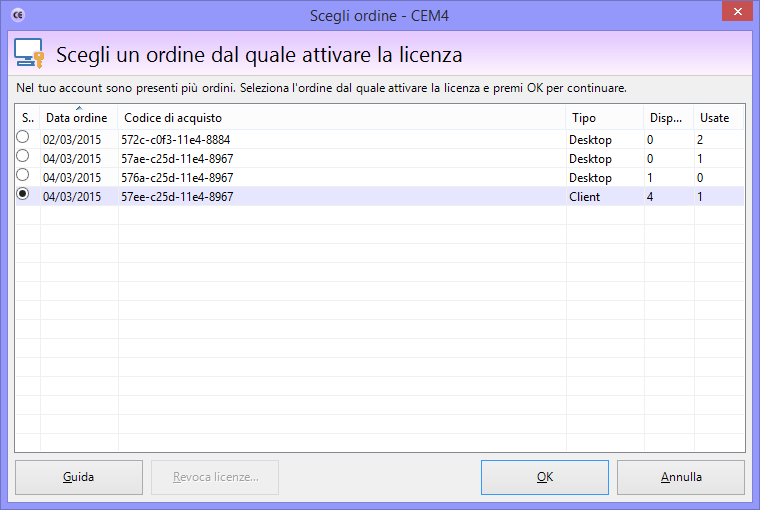Viewport: 760px width, 510px height.
Task: Click the computer with key license icon
Action: click(29, 53)
